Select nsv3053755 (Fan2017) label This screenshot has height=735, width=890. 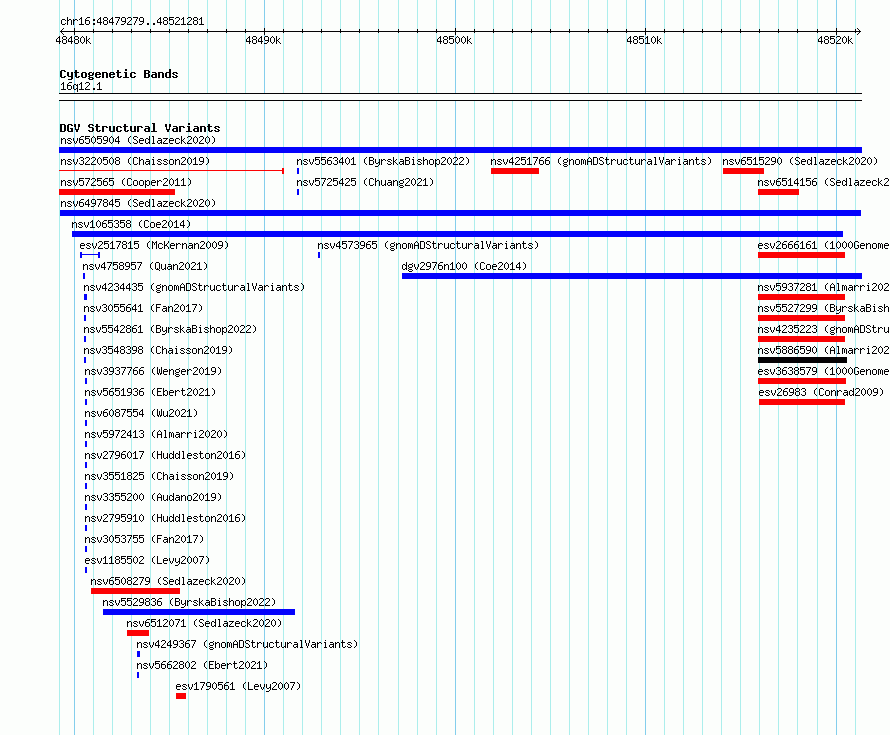144,539
